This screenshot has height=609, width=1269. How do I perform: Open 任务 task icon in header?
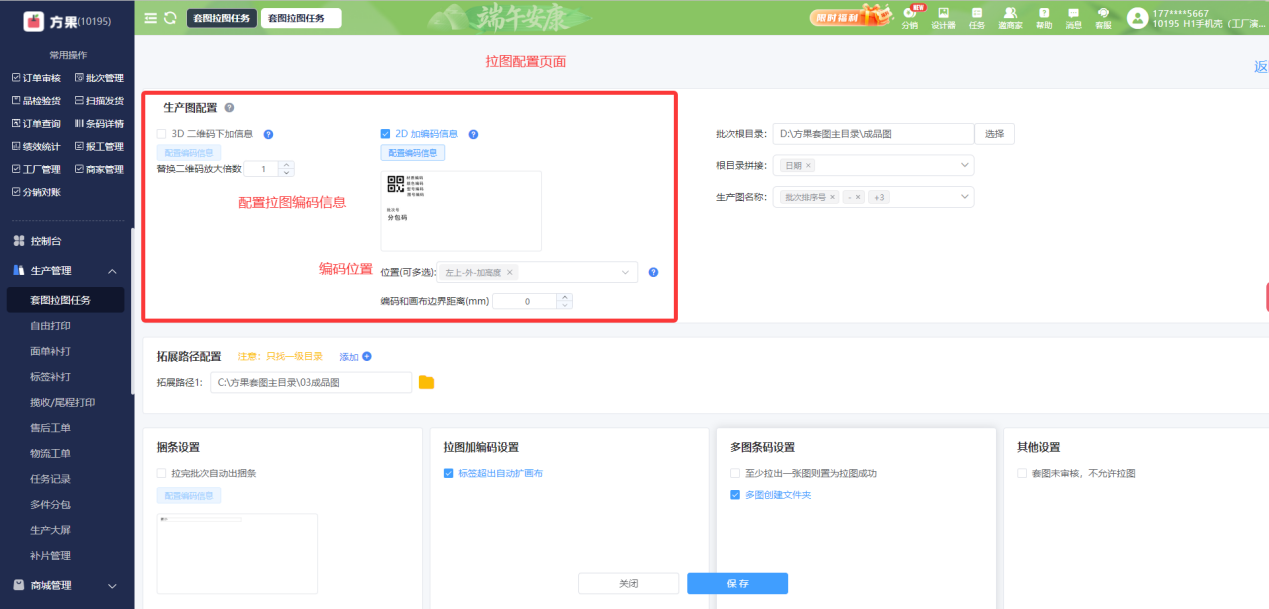977,17
